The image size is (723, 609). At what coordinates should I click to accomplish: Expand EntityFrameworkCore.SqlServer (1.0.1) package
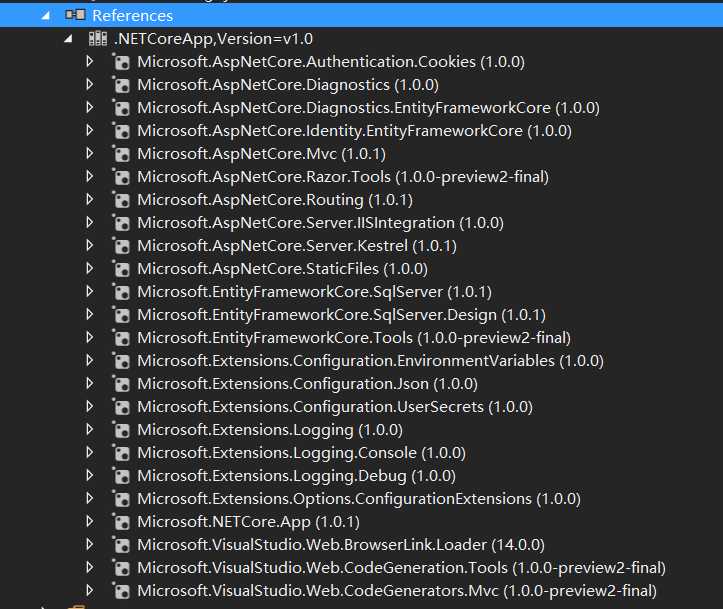point(90,291)
